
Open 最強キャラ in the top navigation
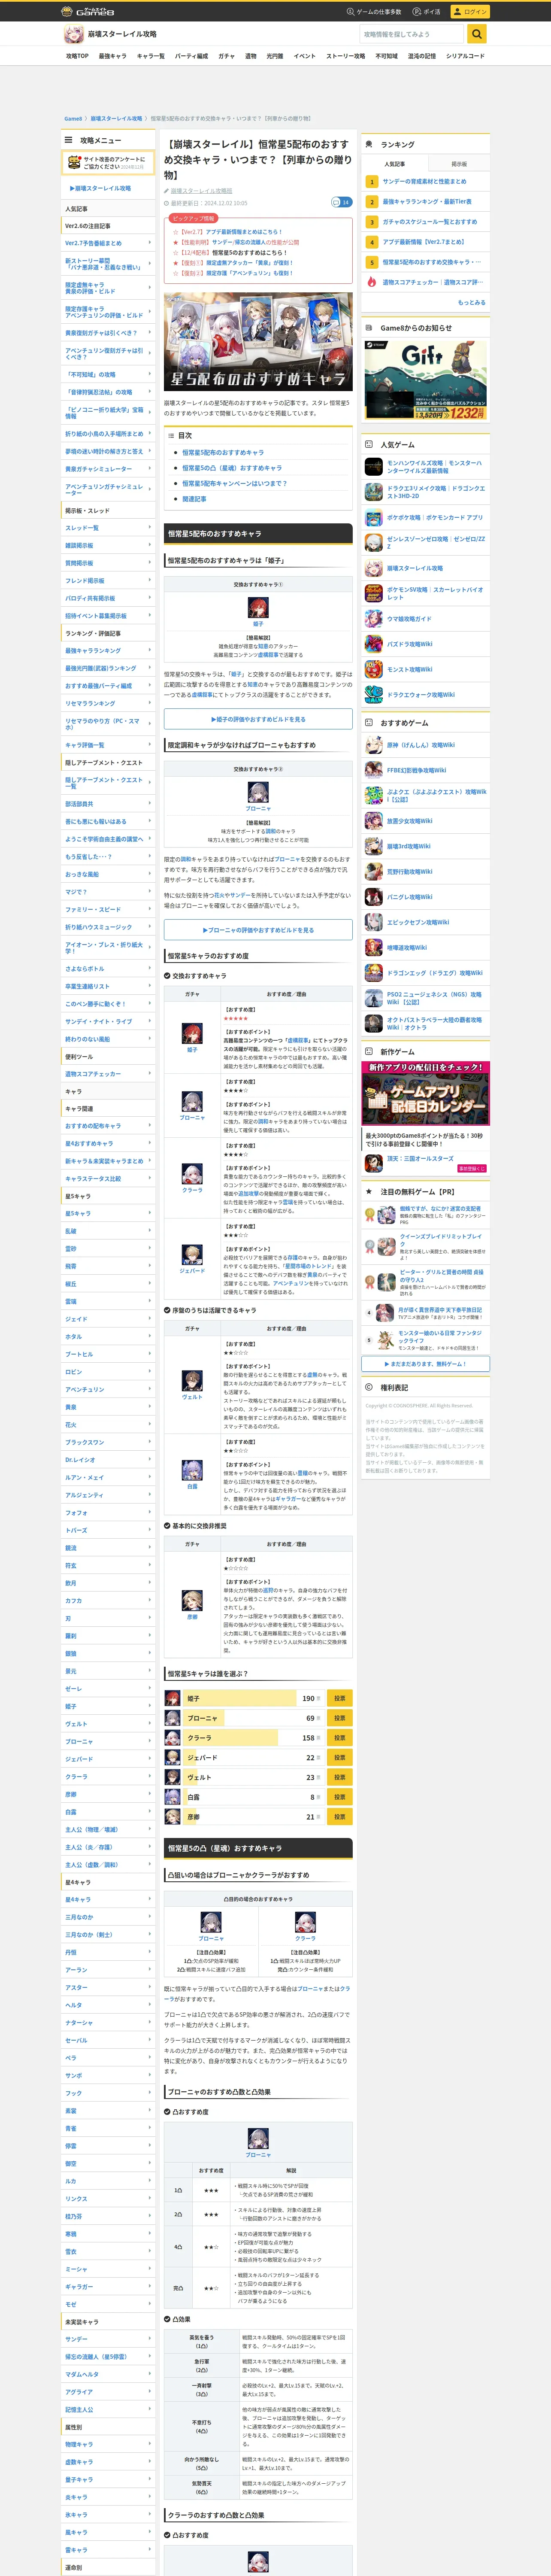[113, 56]
